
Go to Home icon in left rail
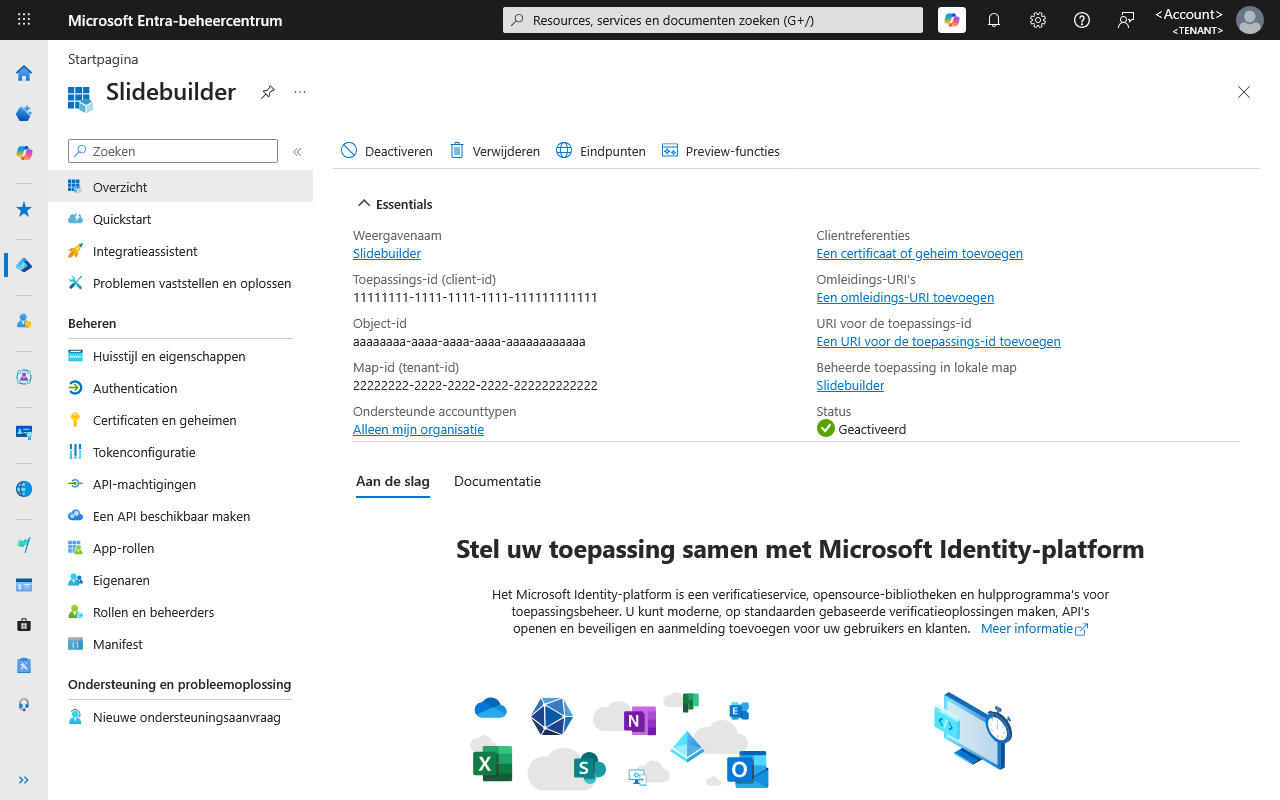(24, 73)
